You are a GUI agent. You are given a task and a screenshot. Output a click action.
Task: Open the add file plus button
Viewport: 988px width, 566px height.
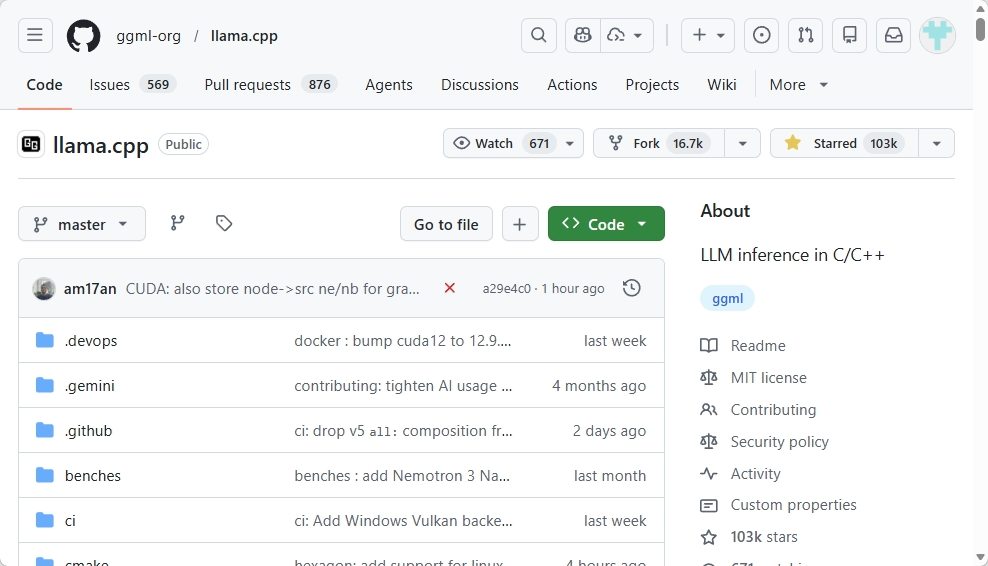click(520, 224)
